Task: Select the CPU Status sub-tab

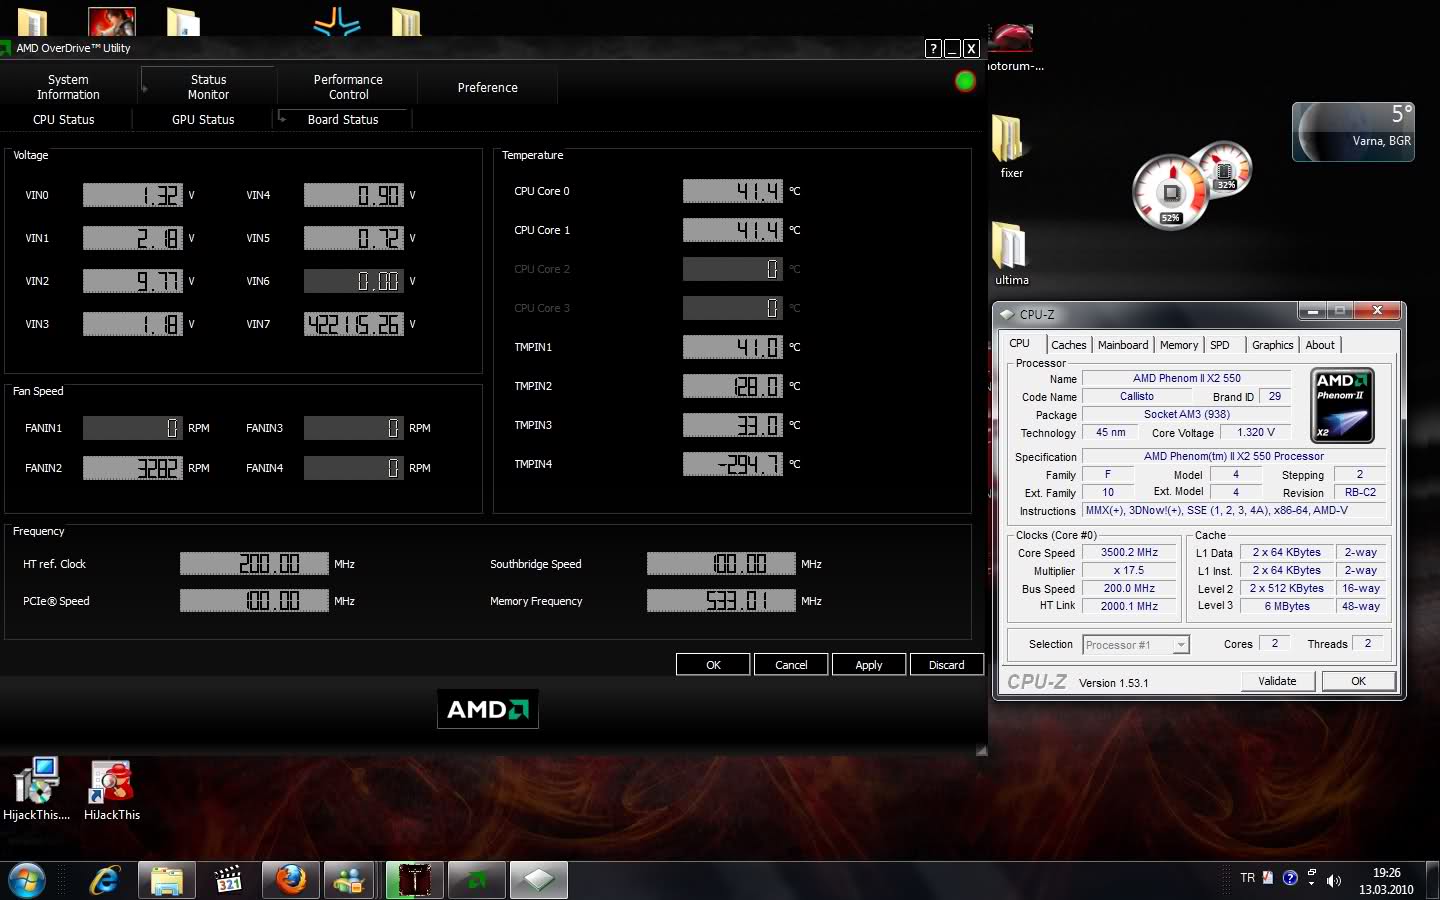Action: [64, 119]
